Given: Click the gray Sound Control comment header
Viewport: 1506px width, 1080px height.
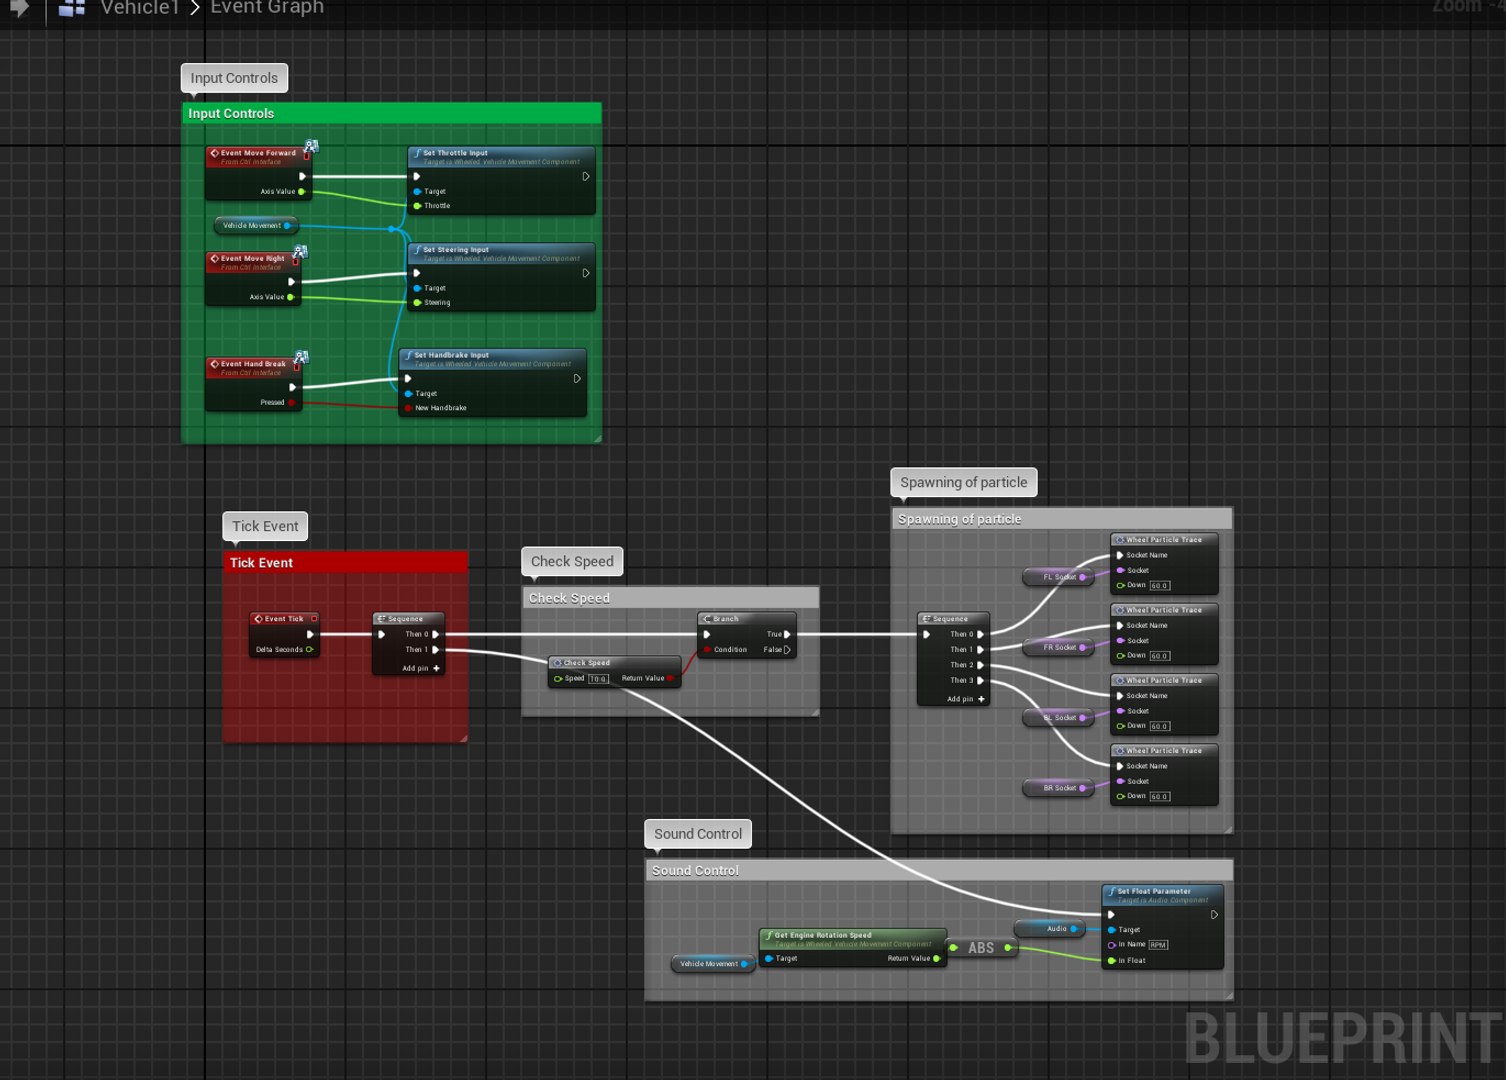Looking at the screenshot, I should (x=939, y=870).
